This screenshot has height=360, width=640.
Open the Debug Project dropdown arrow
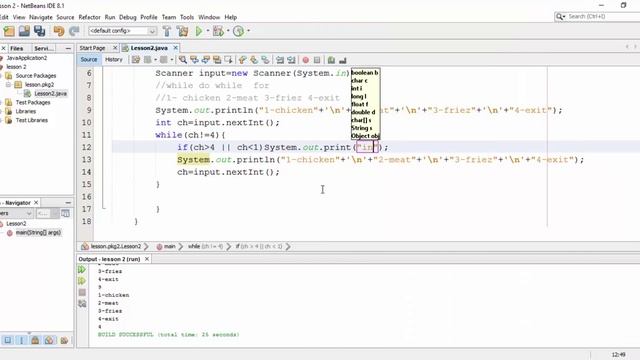click(228, 31)
